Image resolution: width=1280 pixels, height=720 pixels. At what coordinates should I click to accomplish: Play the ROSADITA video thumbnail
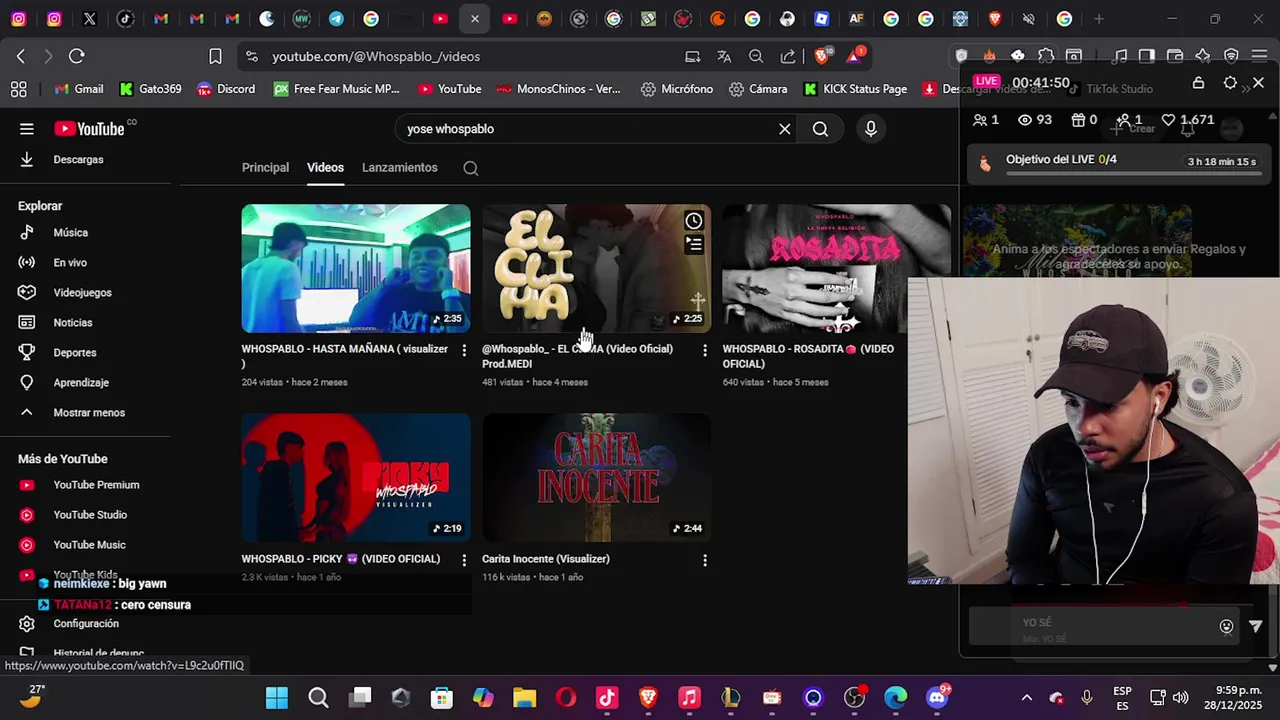point(836,268)
